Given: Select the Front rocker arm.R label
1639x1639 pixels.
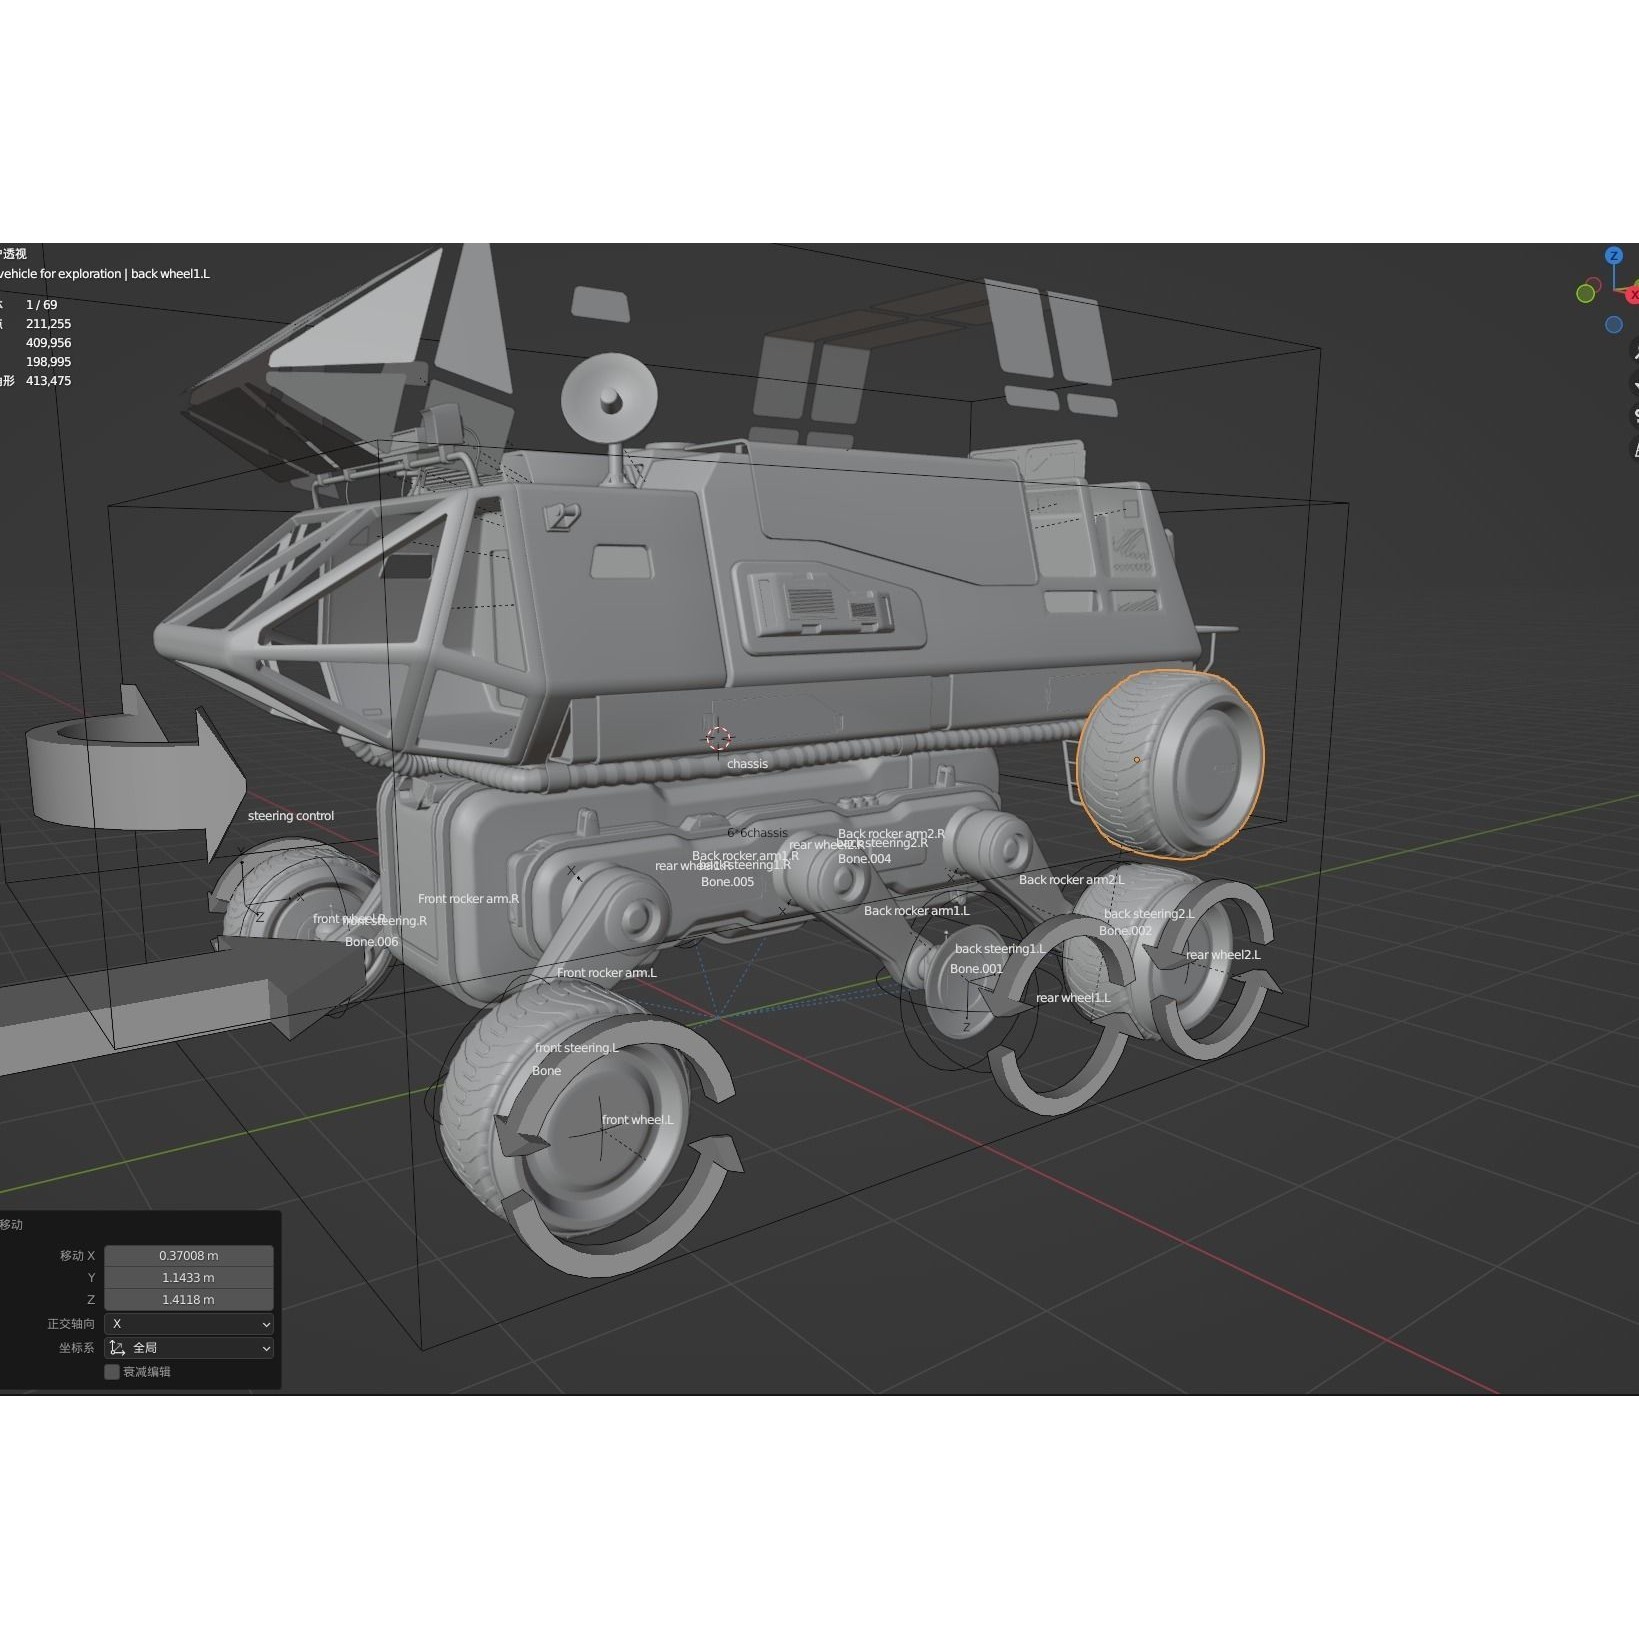Looking at the screenshot, I should [x=467, y=898].
